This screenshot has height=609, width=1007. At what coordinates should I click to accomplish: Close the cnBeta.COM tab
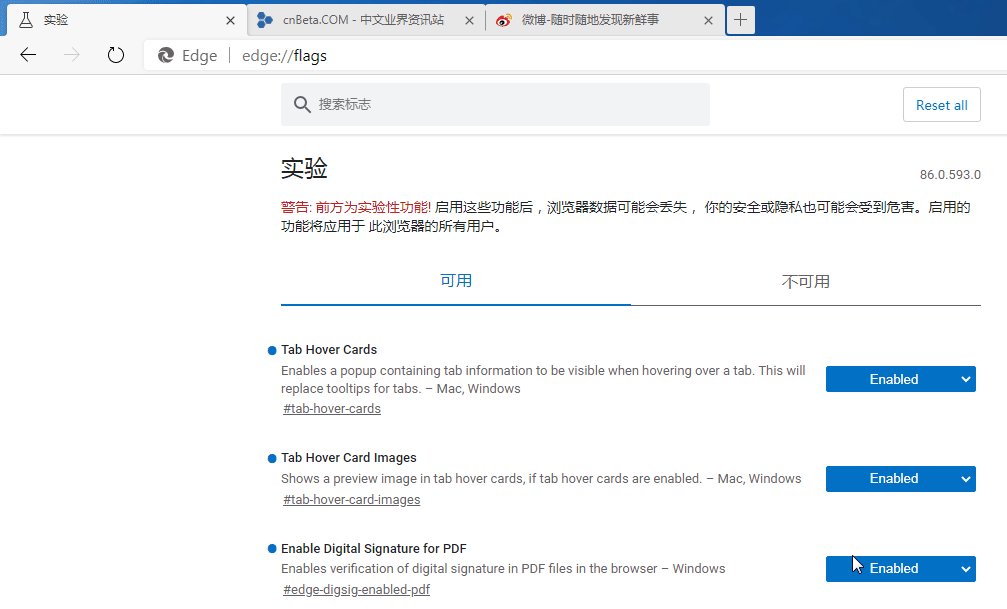[x=470, y=20]
